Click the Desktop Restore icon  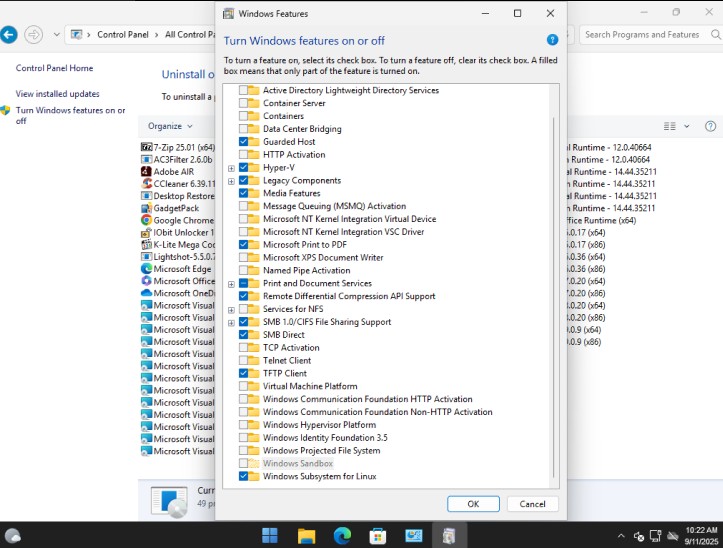point(146,196)
